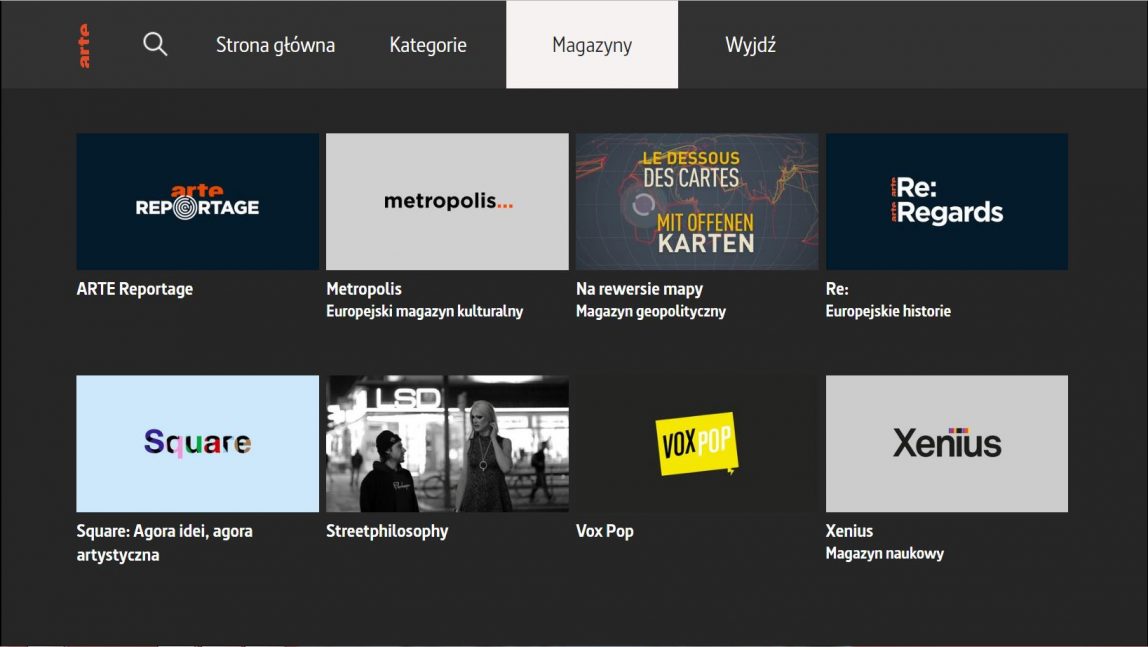This screenshot has height=647, width=1148.
Task: Open the Kategorie menu item
Action: (x=428, y=45)
